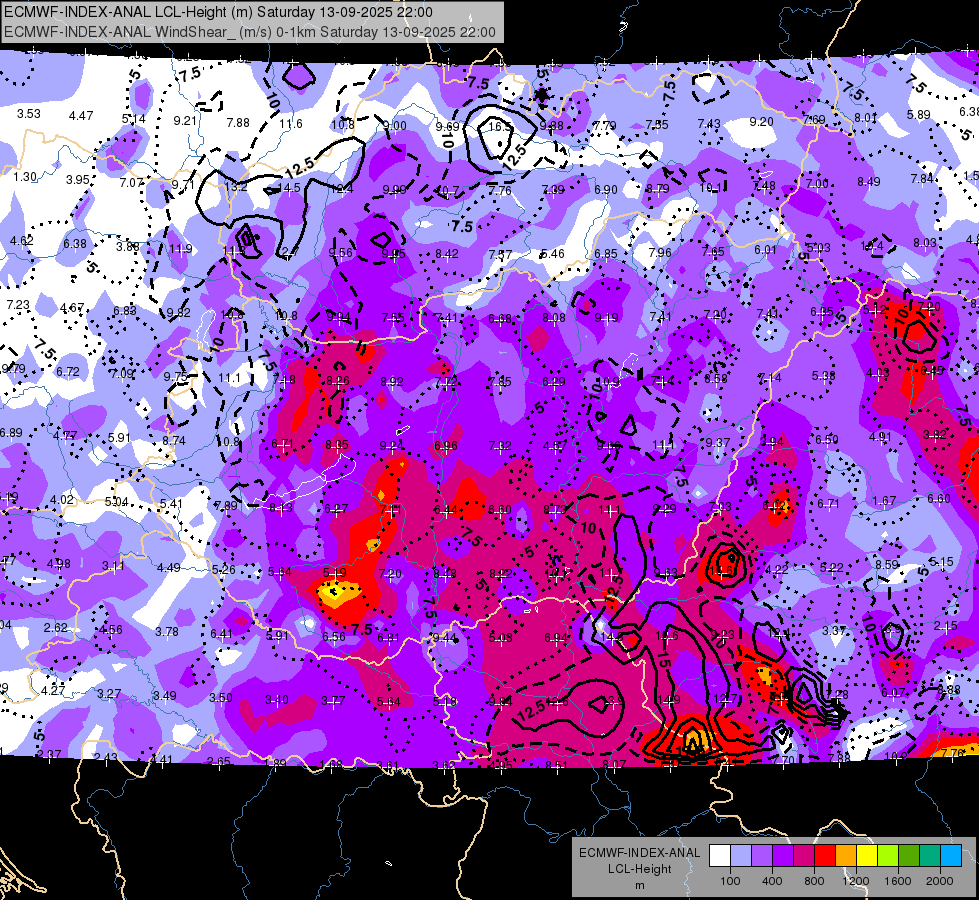Click wind shear value 4.47
979x900 pixels.
[81, 116]
